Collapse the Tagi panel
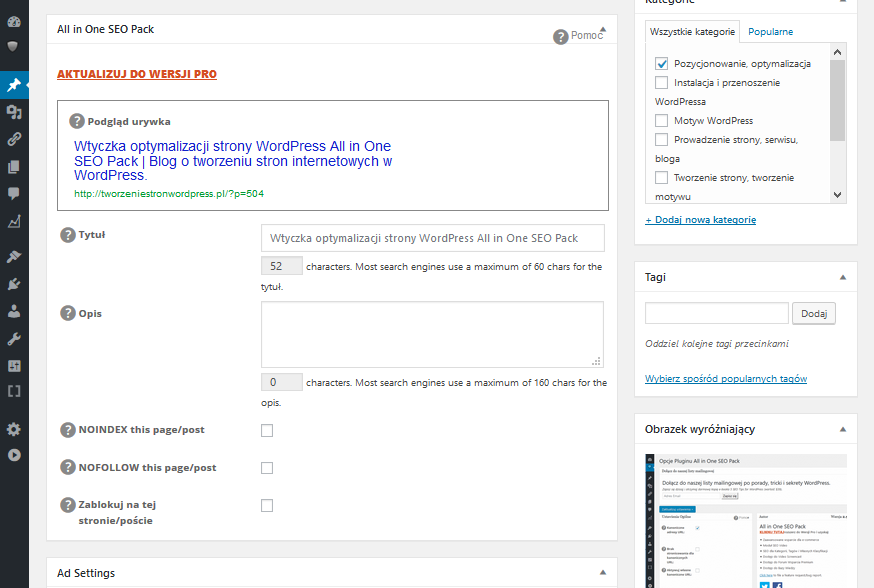The width and height of the screenshot is (874, 588). click(x=843, y=277)
